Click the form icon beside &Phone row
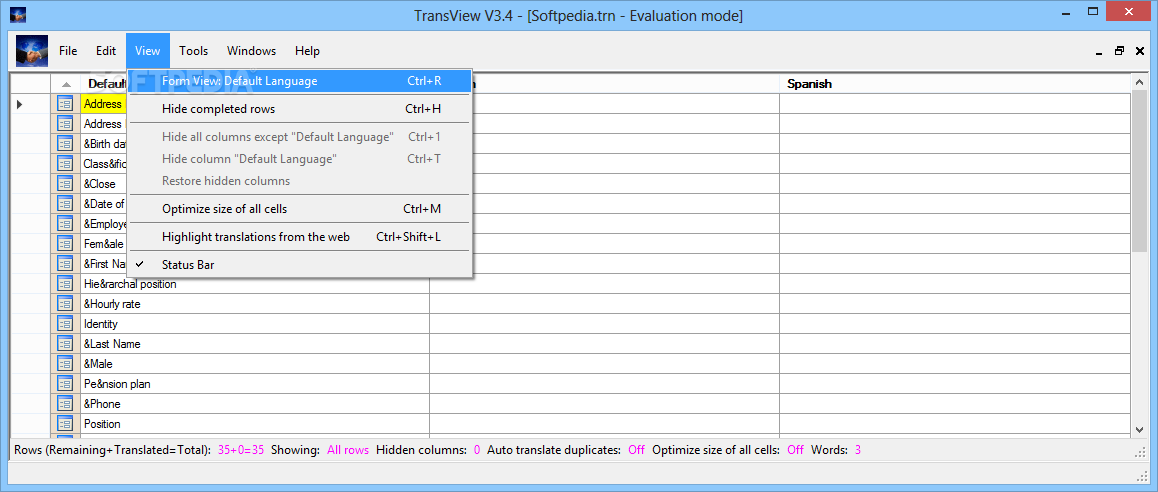Viewport: 1158px width, 492px height. [x=65, y=404]
